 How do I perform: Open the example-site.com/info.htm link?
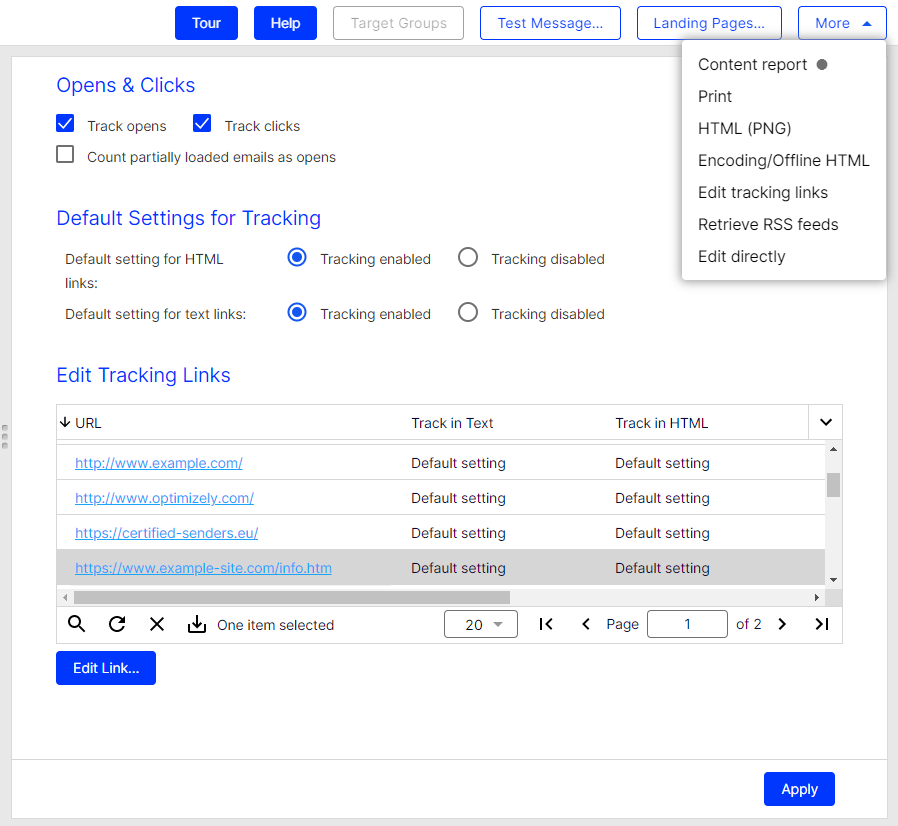click(x=203, y=568)
